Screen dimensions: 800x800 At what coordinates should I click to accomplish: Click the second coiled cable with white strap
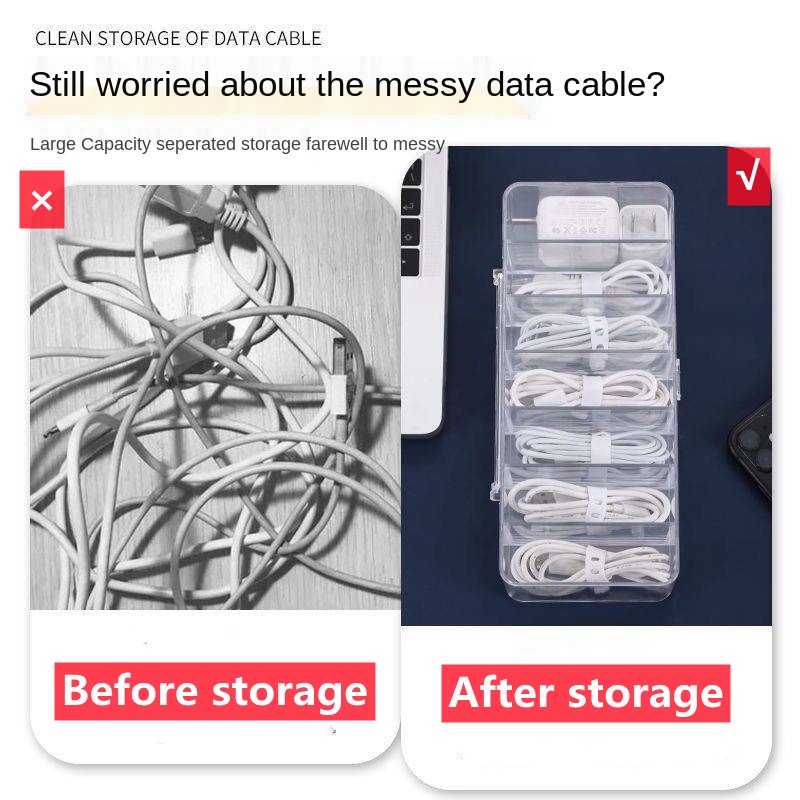click(x=592, y=332)
